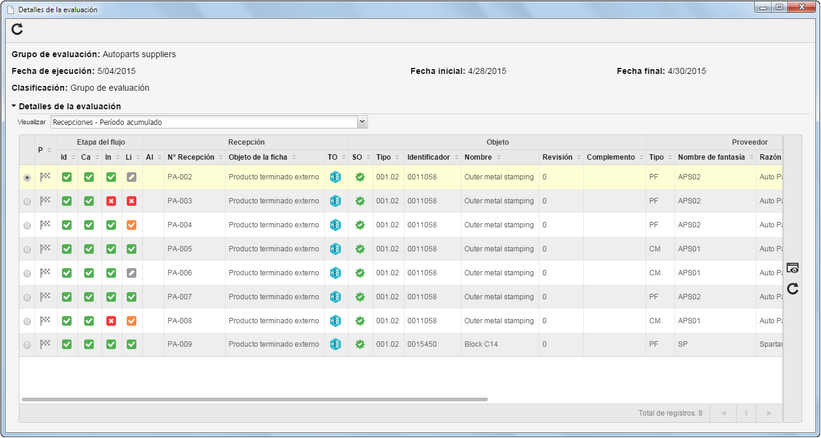Click the green SO status badge in row PA-003
Image resolution: width=821 pixels, height=438 pixels.
point(360,201)
